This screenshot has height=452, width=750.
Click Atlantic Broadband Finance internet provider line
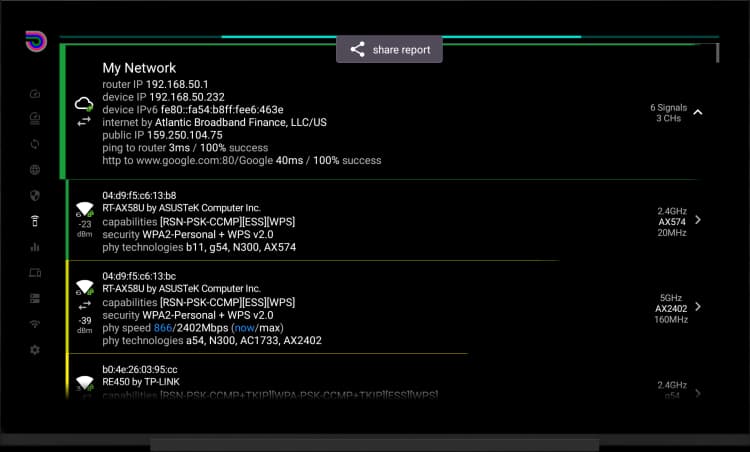214,122
